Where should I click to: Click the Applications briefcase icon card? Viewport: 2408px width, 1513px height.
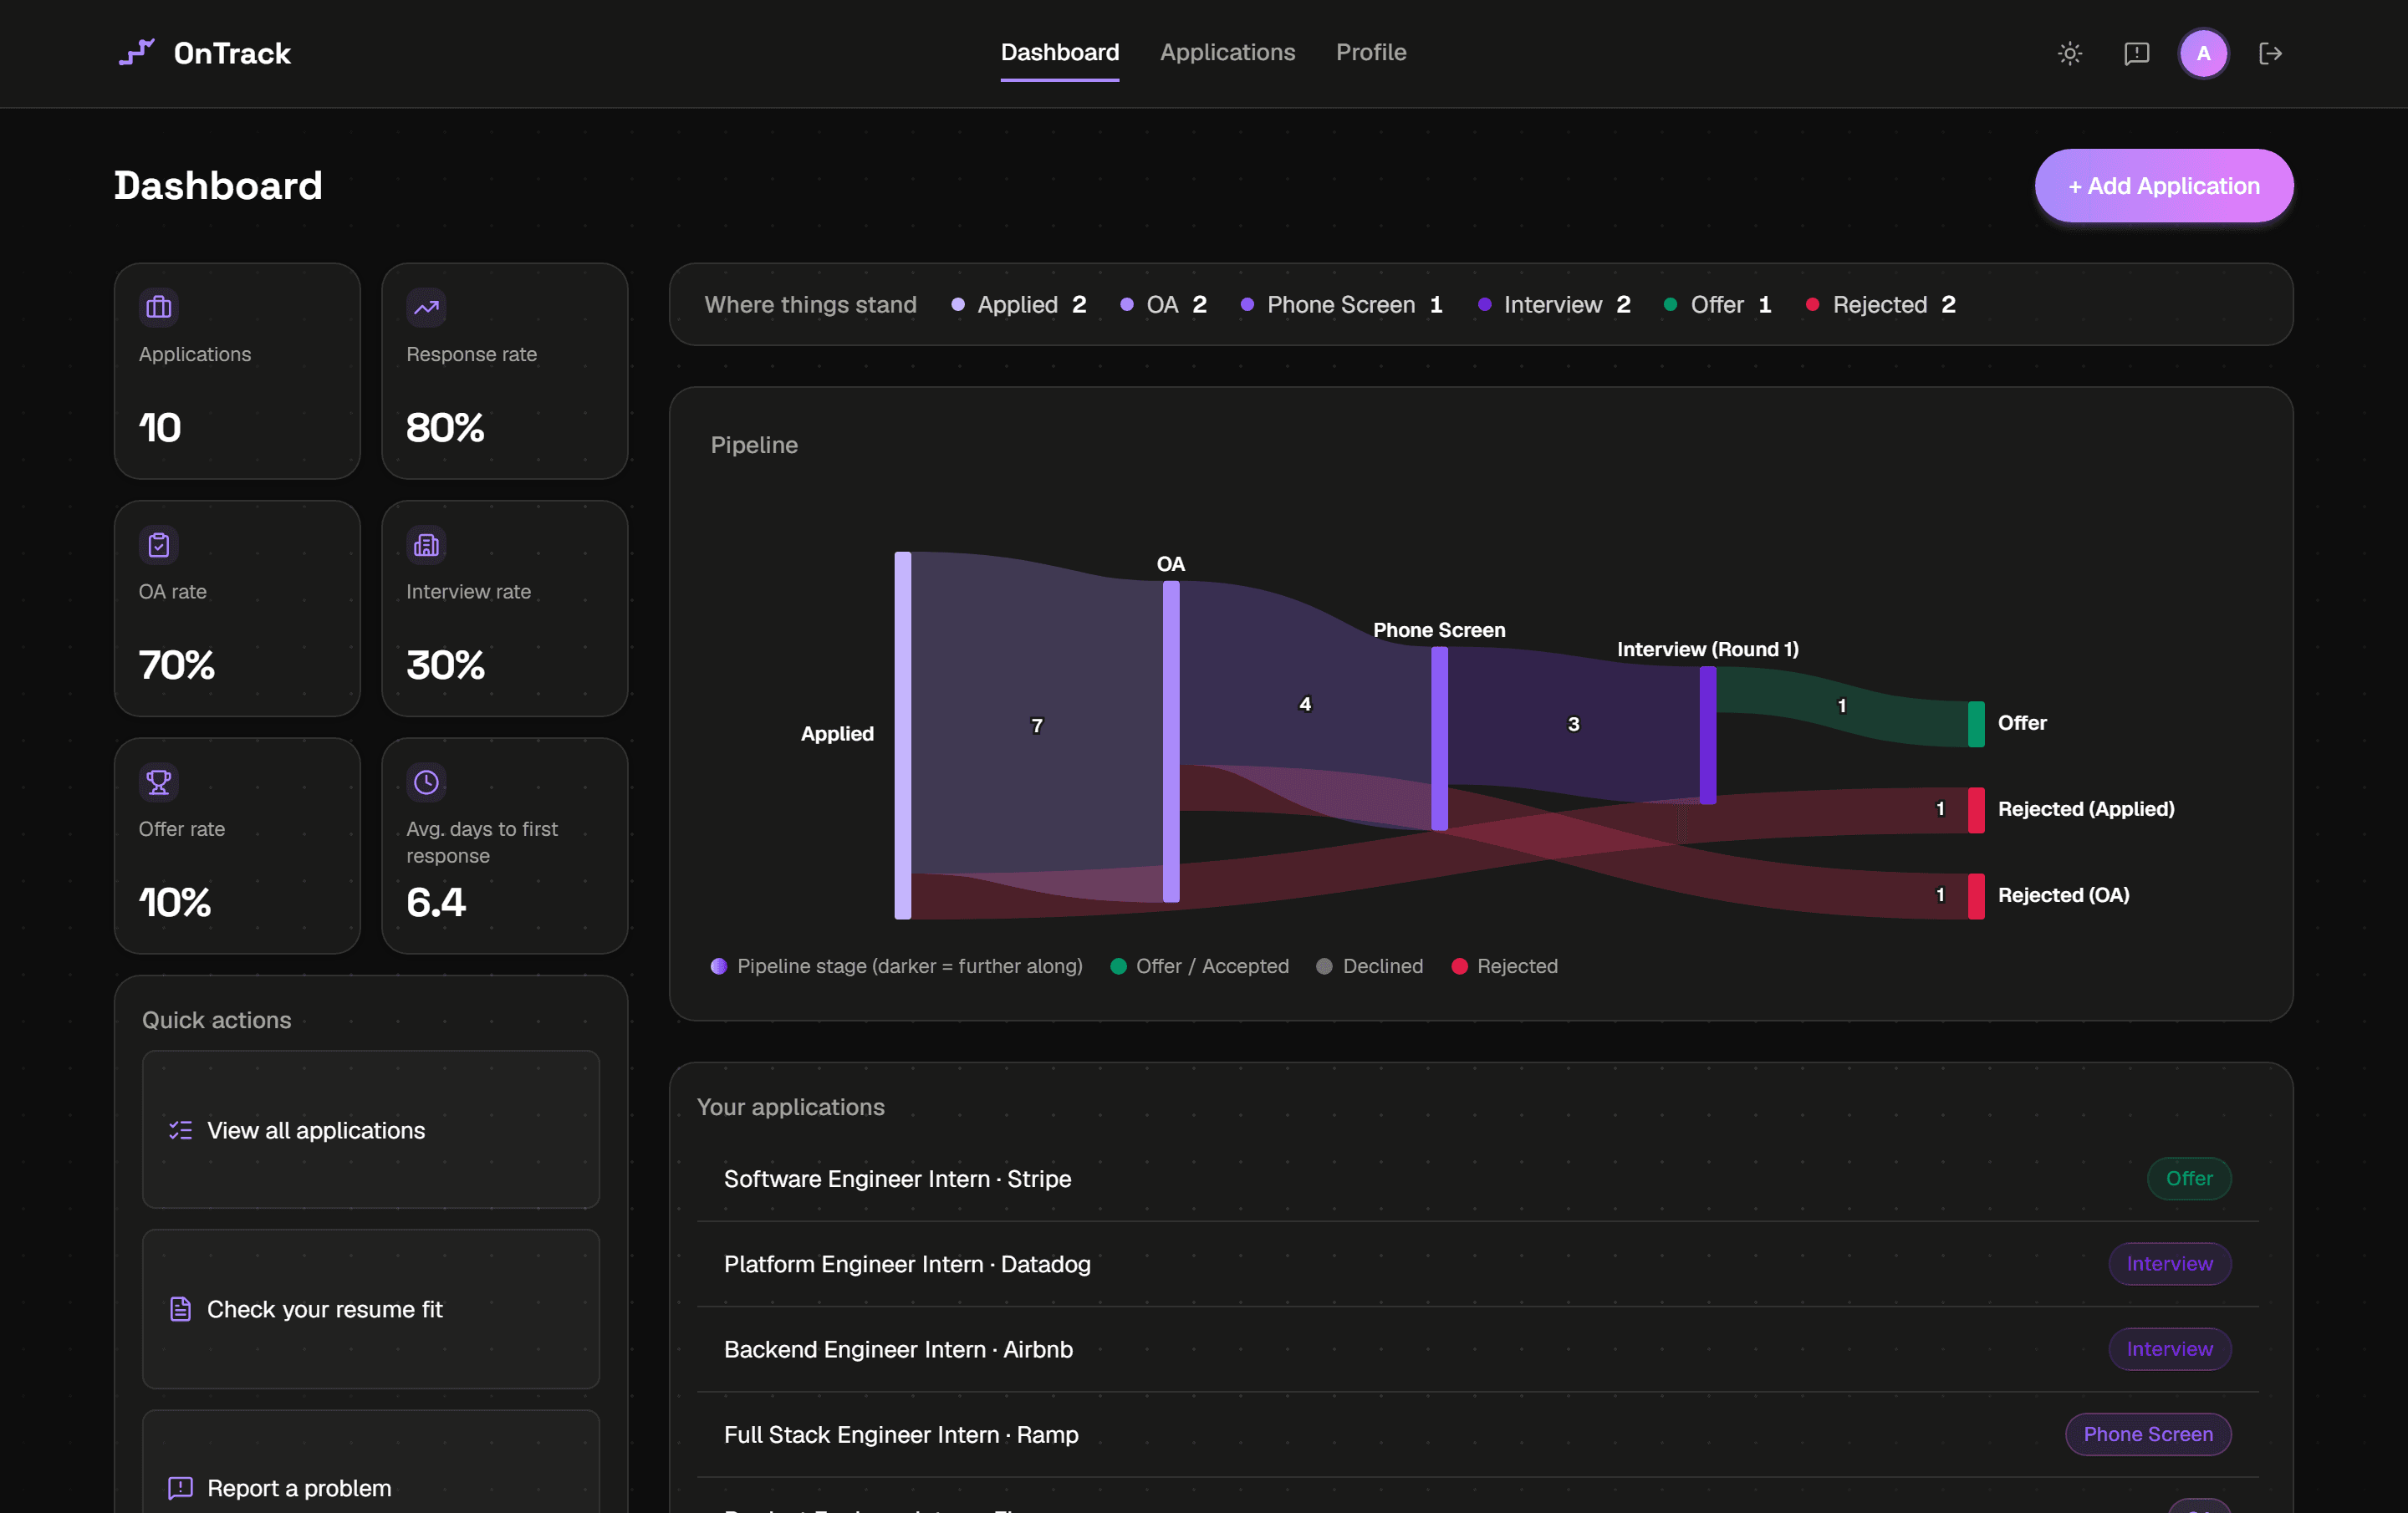click(x=159, y=307)
